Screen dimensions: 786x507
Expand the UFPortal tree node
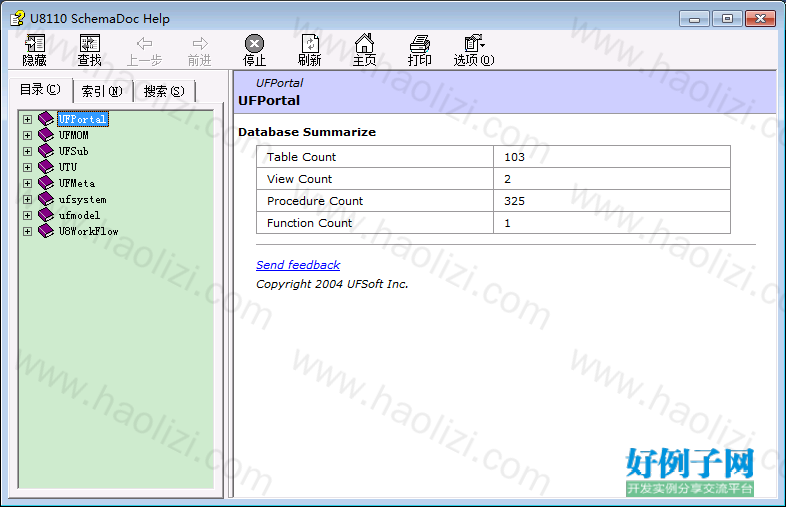click(28, 119)
